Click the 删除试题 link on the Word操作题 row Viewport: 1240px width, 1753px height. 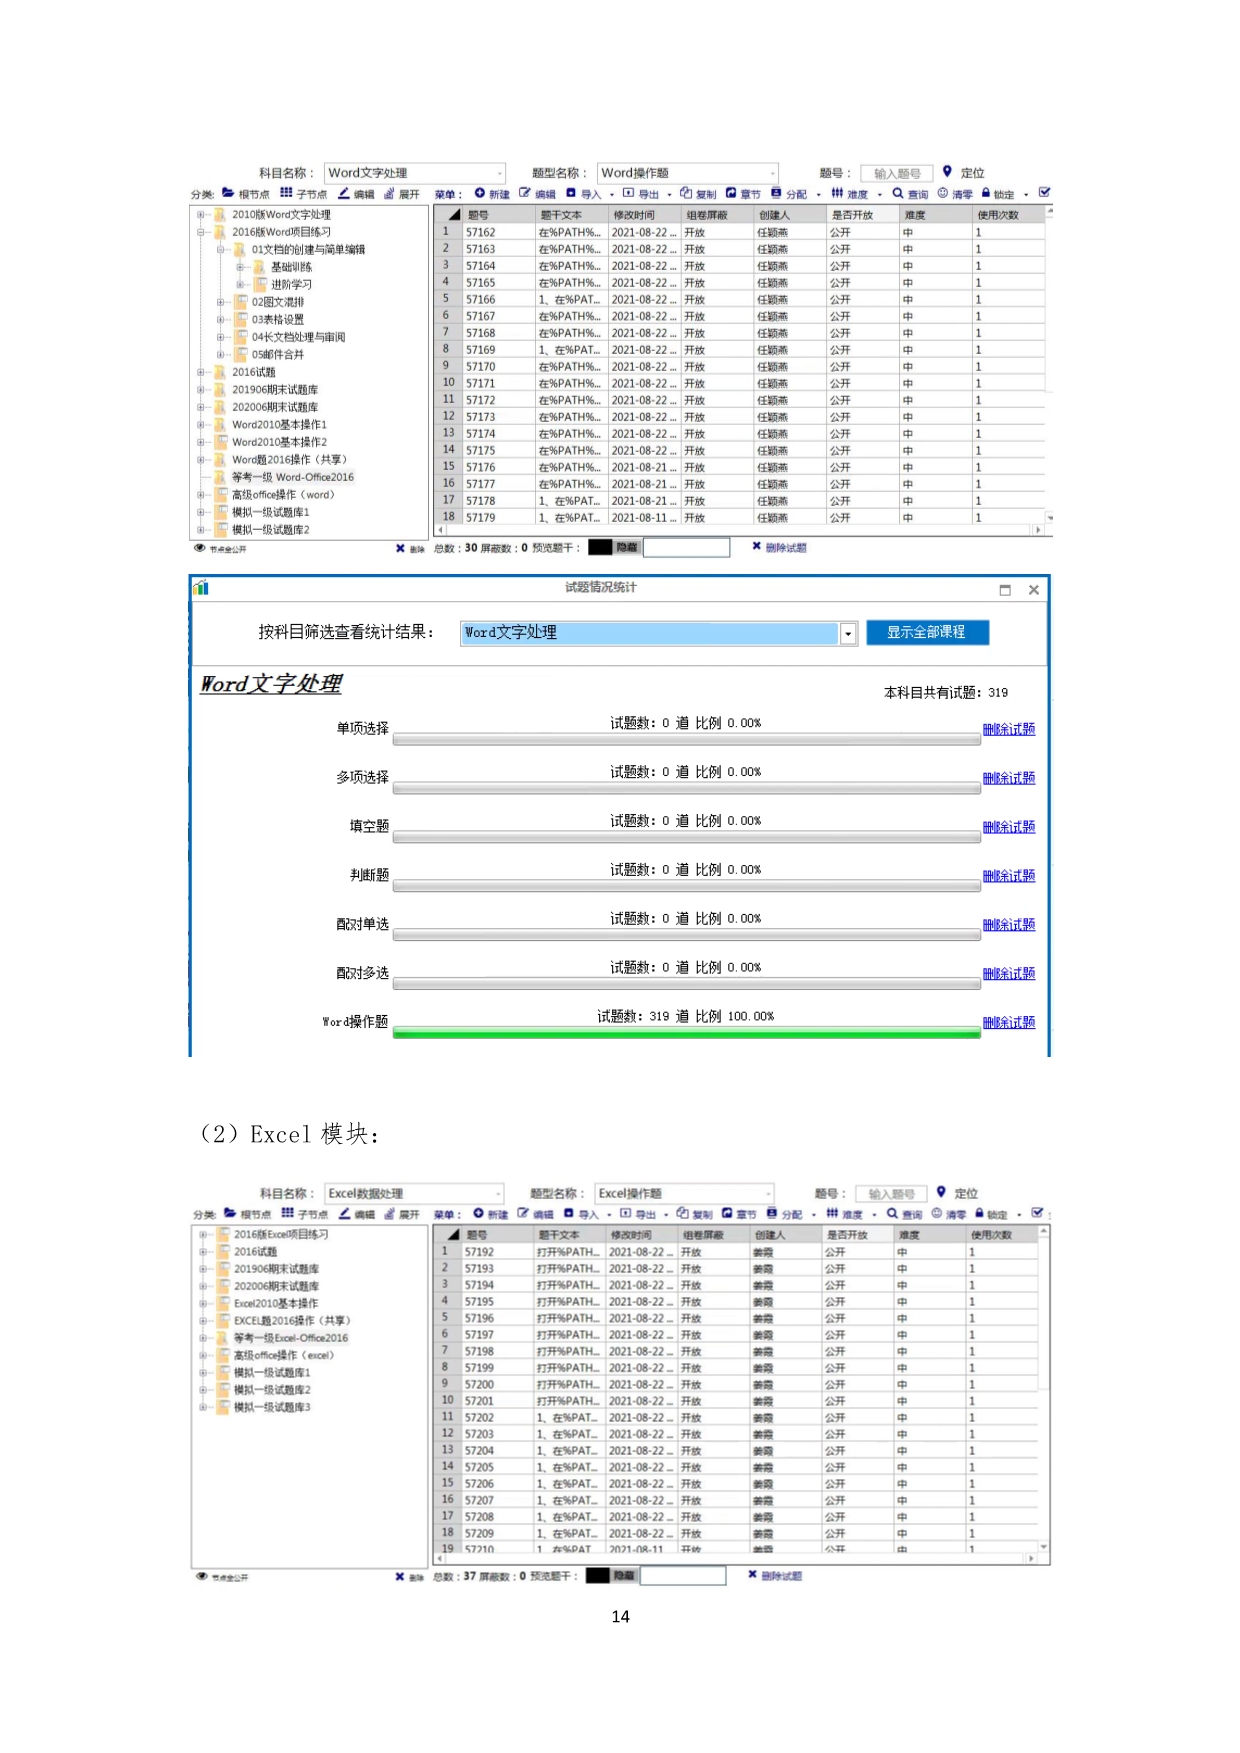click(1009, 1022)
